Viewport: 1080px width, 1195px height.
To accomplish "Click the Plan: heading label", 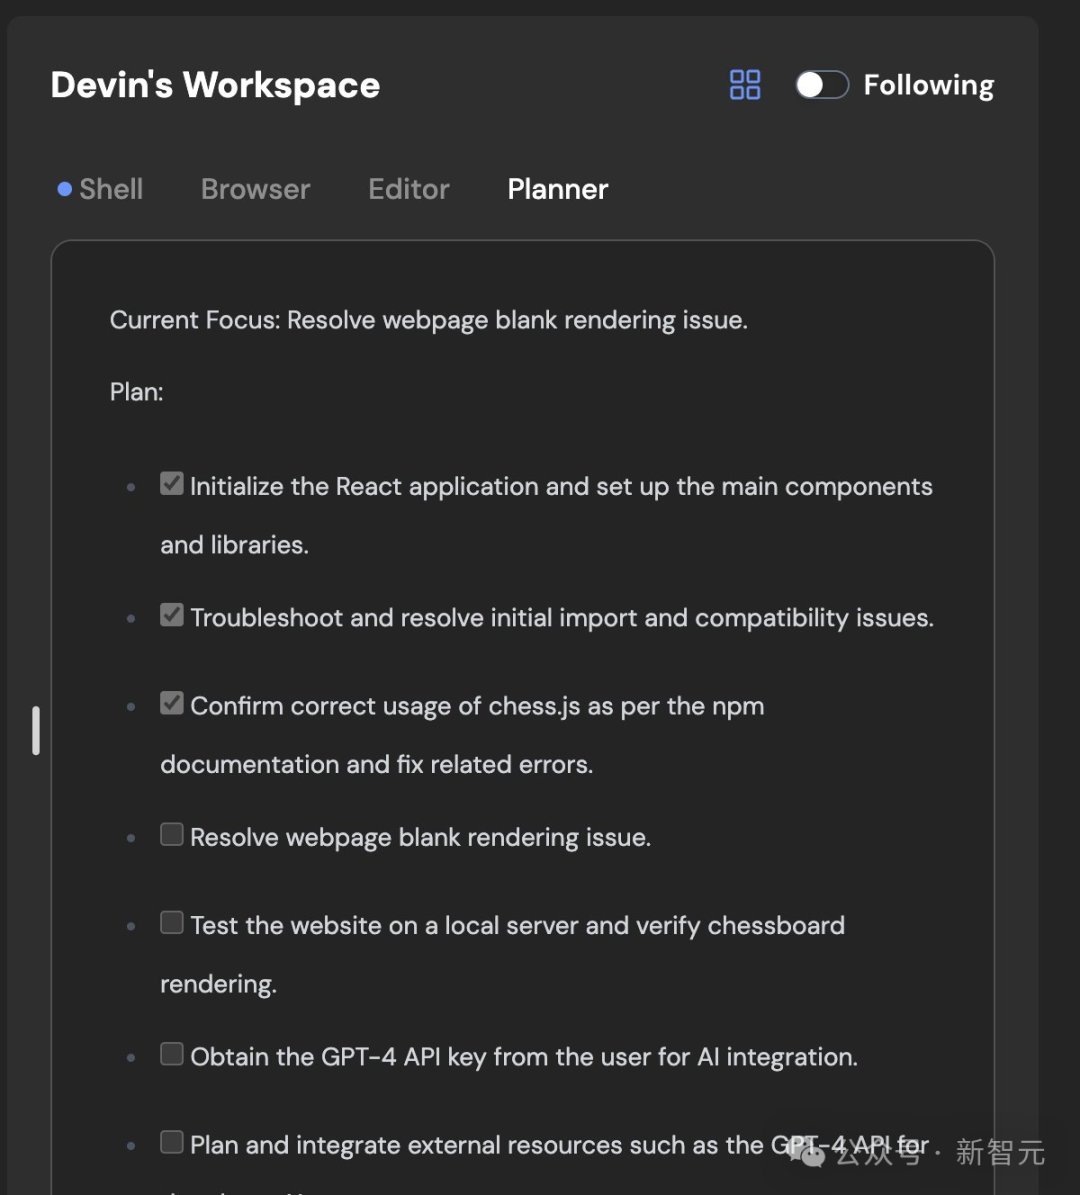I will click(x=136, y=392).
